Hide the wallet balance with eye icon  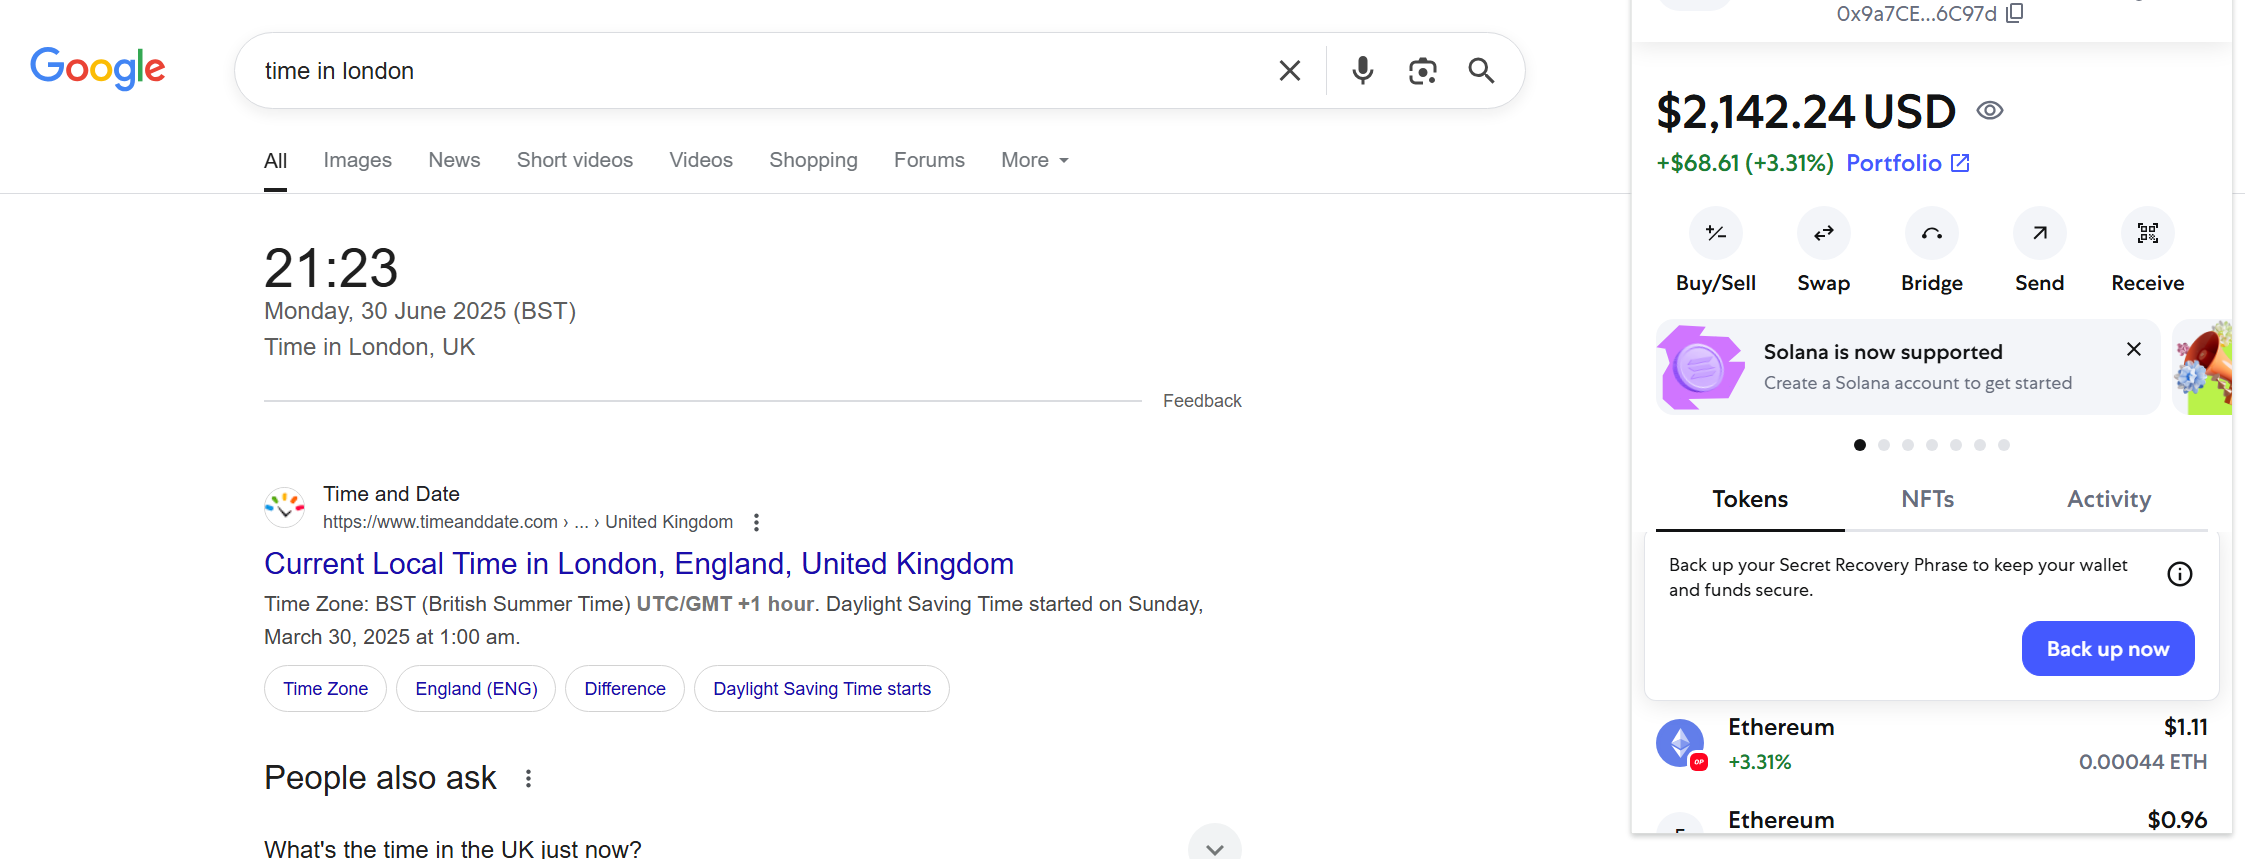click(x=1990, y=110)
